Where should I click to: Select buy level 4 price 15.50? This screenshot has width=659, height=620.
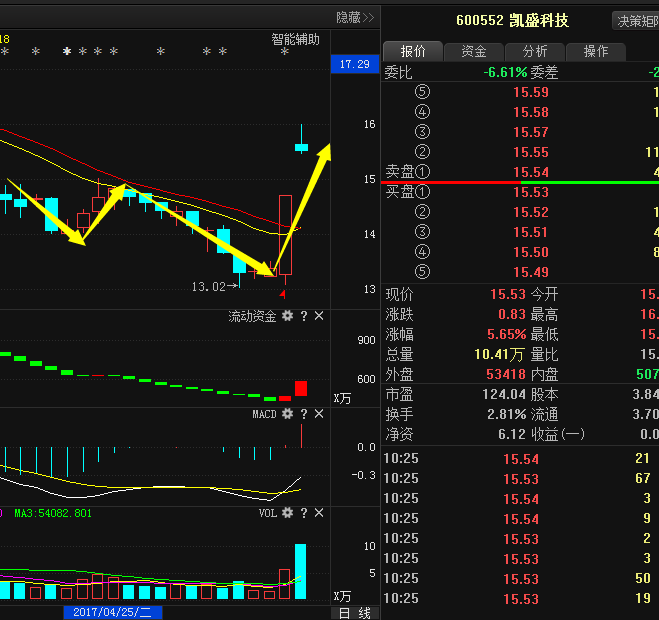click(x=531, y=252)
